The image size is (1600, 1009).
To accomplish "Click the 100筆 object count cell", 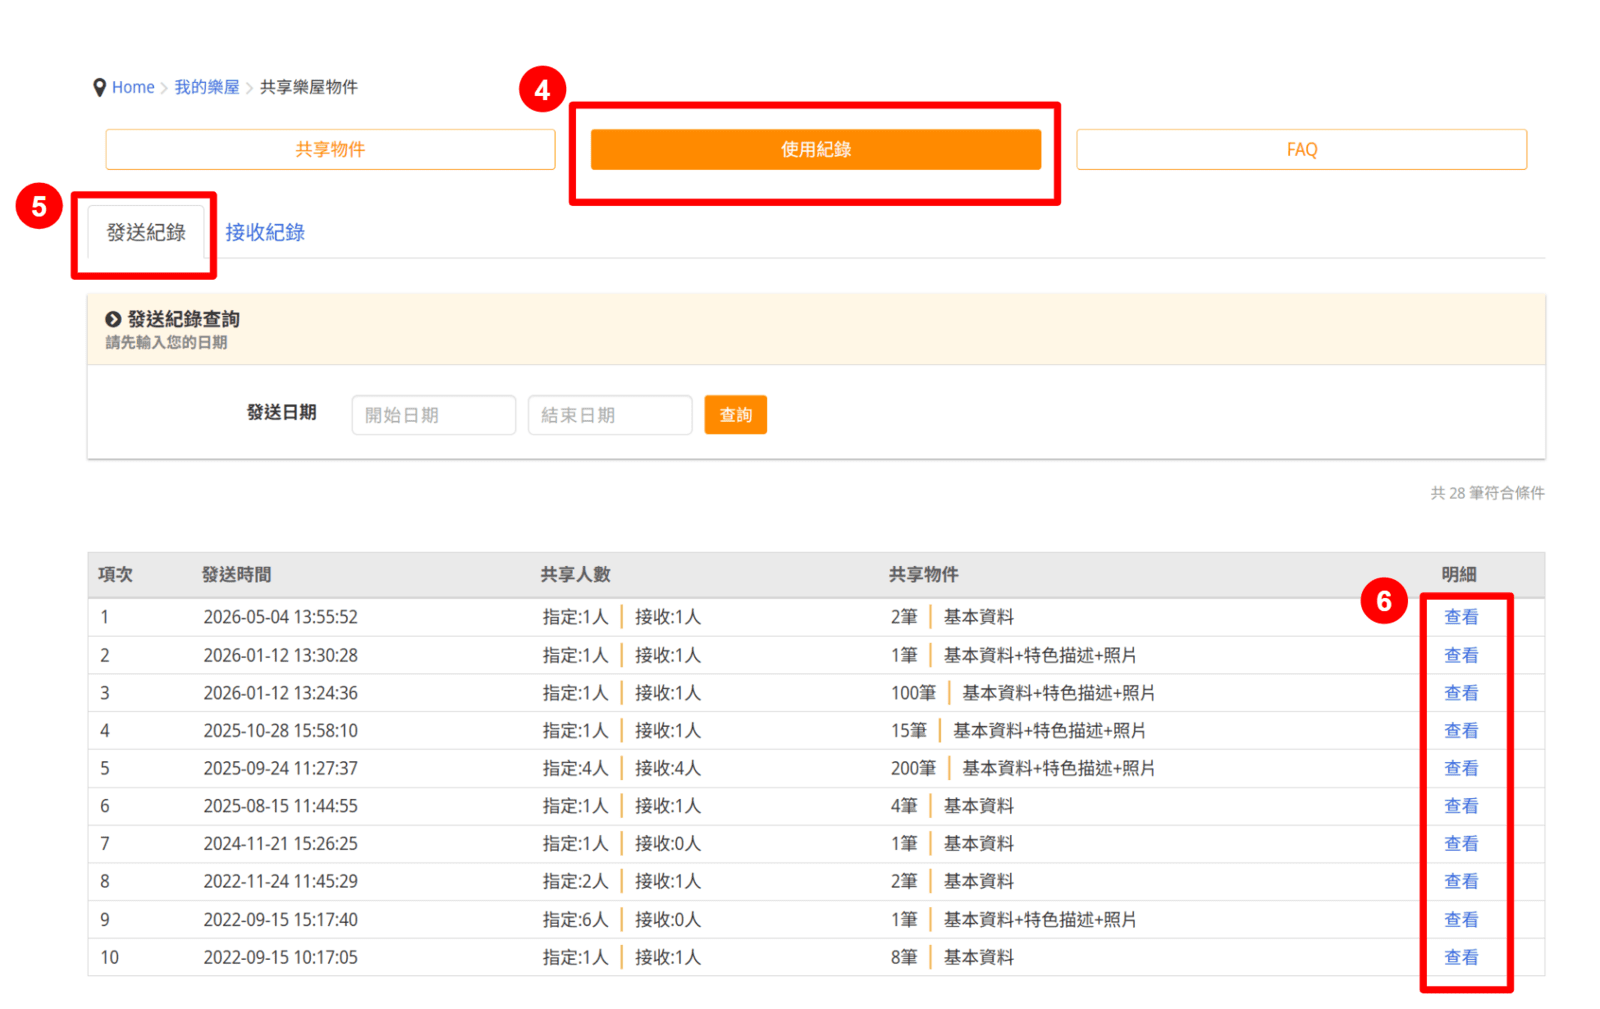I will coord(913,692).
